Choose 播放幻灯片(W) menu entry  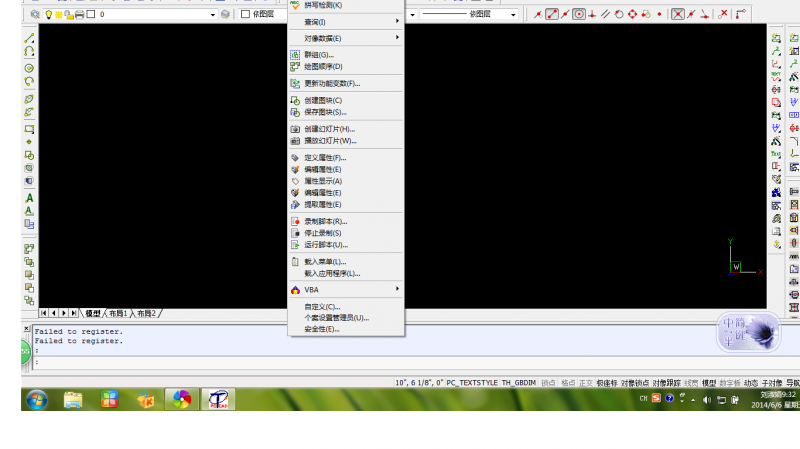tap(346, 141)
